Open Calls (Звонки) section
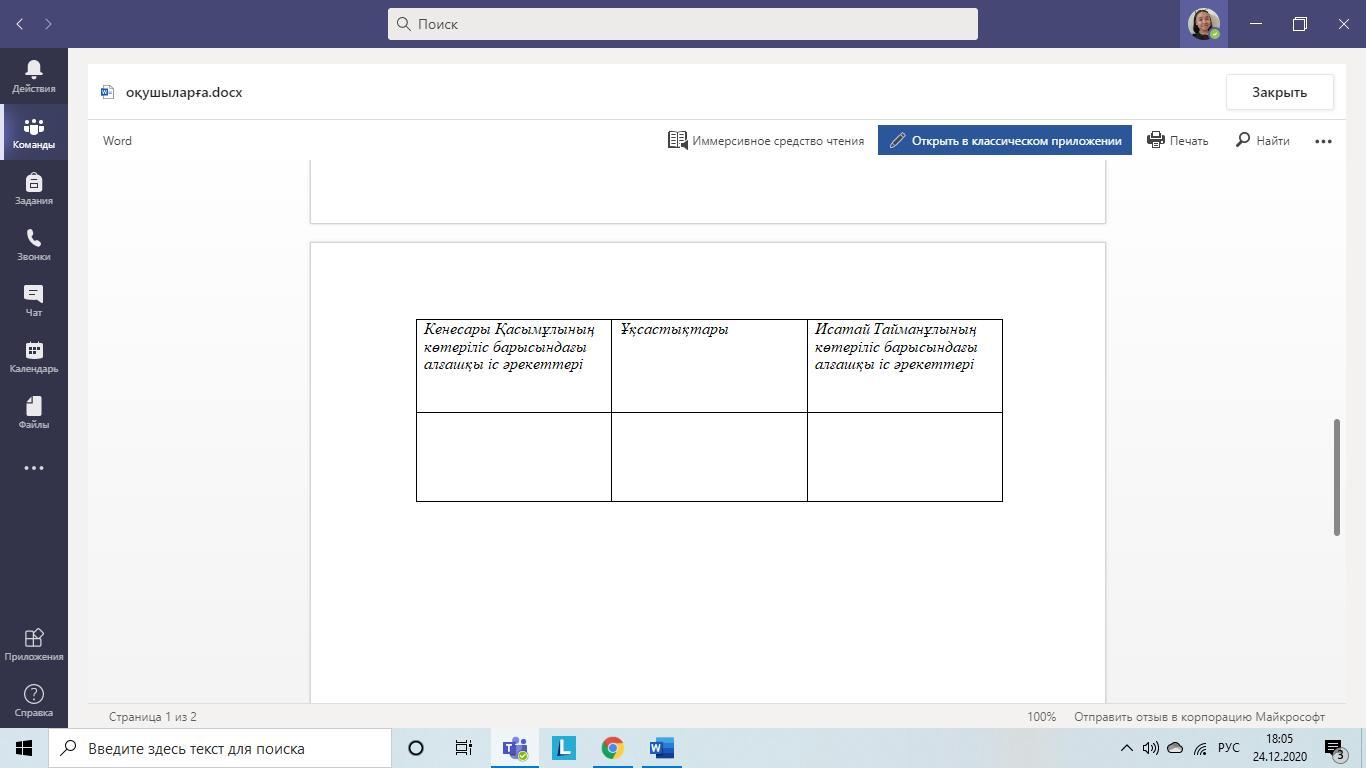This screenshot has height=768, width=1366. tap(33, 245)
